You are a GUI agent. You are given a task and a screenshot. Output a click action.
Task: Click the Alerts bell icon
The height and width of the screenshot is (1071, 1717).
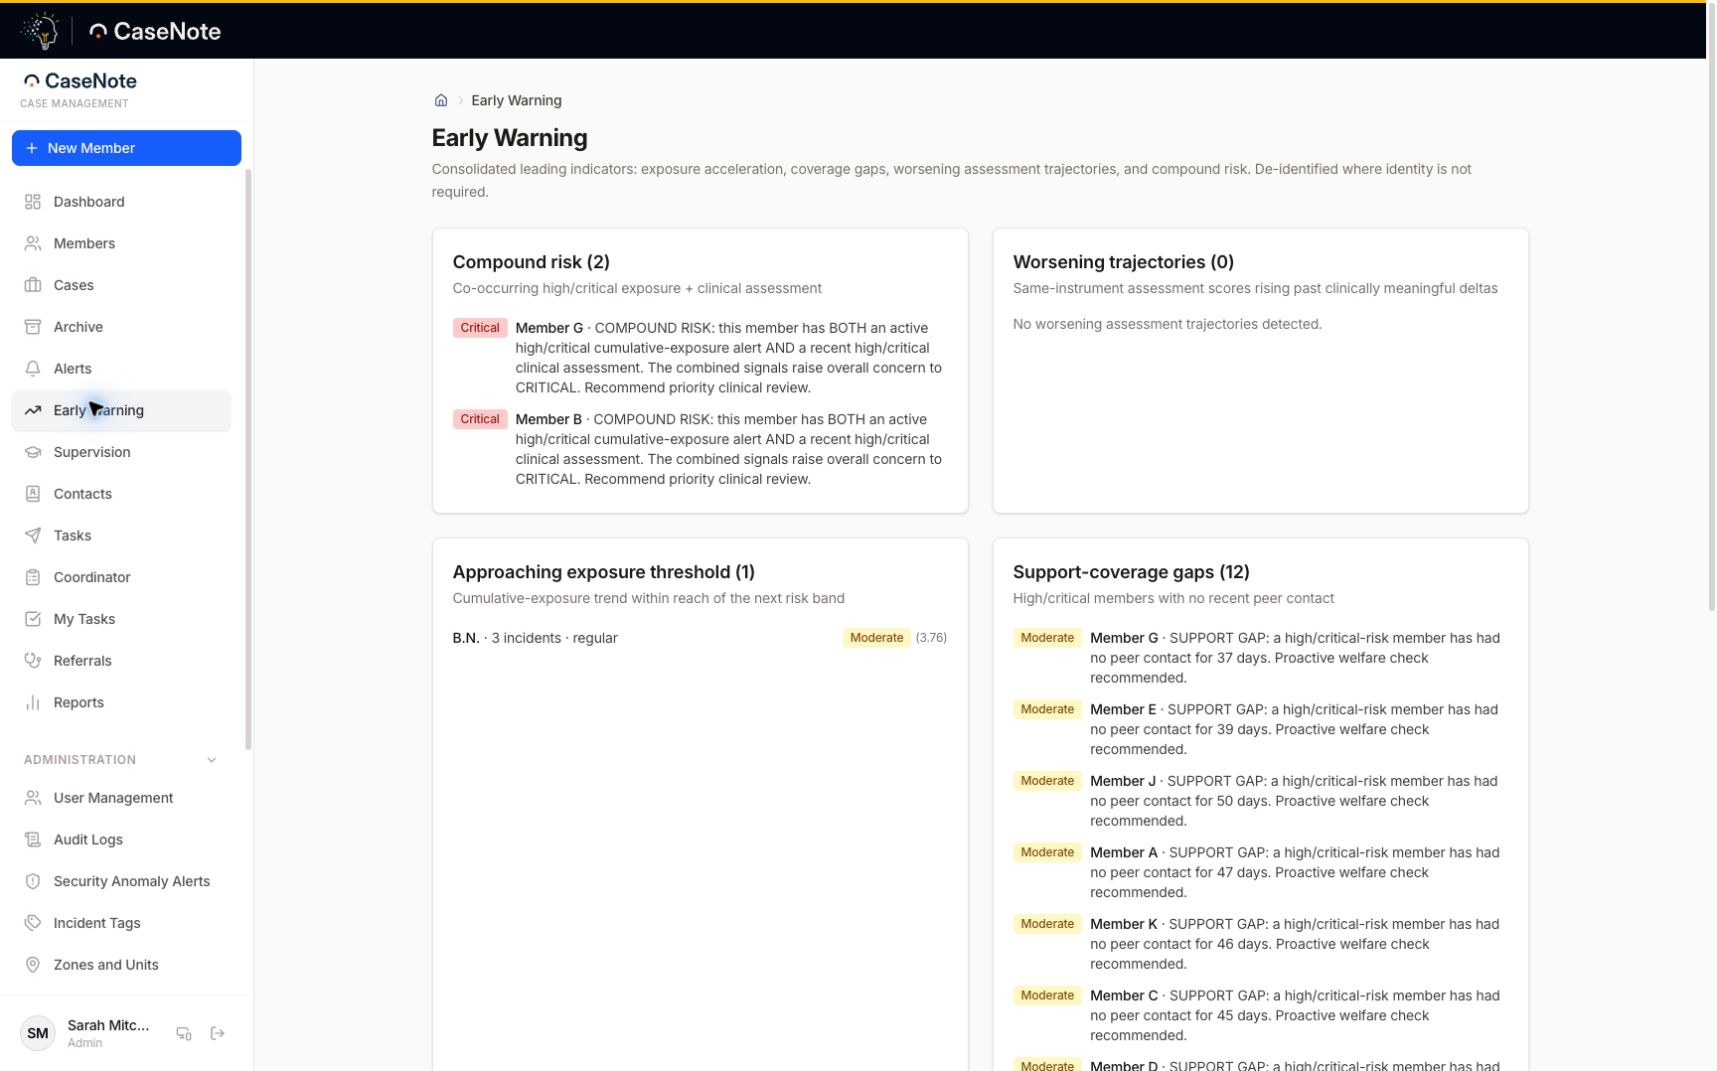click(x=33, y=369)
